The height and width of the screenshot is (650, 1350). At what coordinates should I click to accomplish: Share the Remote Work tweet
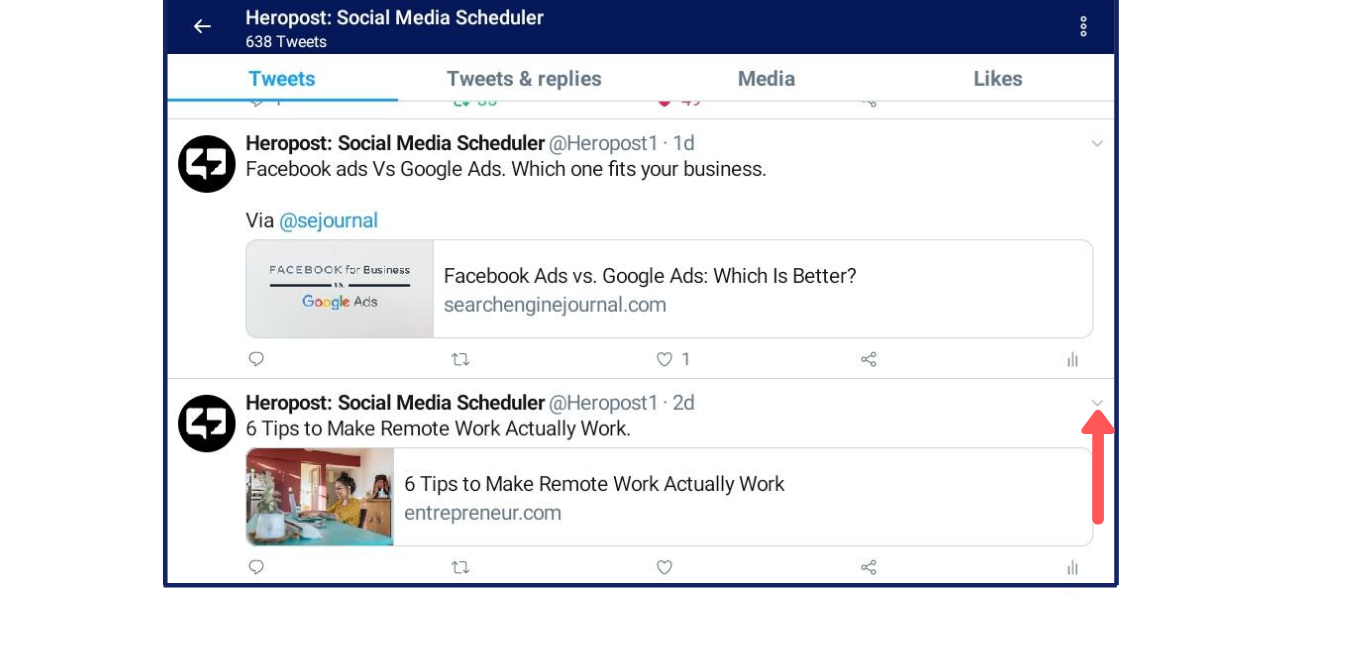click(868, 566)
